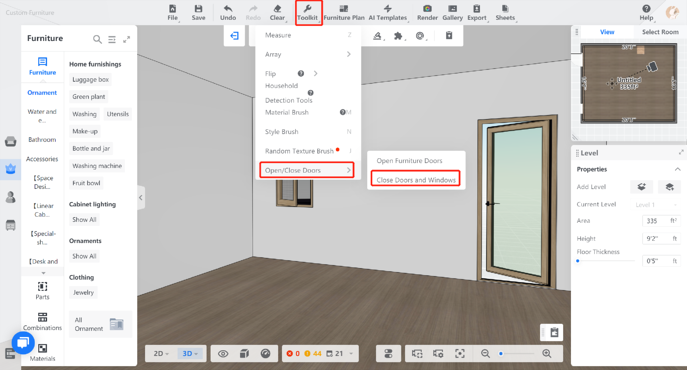Open the Render tool in top toolbar
This screenshot has height=370, width=687.
[427, 13]
